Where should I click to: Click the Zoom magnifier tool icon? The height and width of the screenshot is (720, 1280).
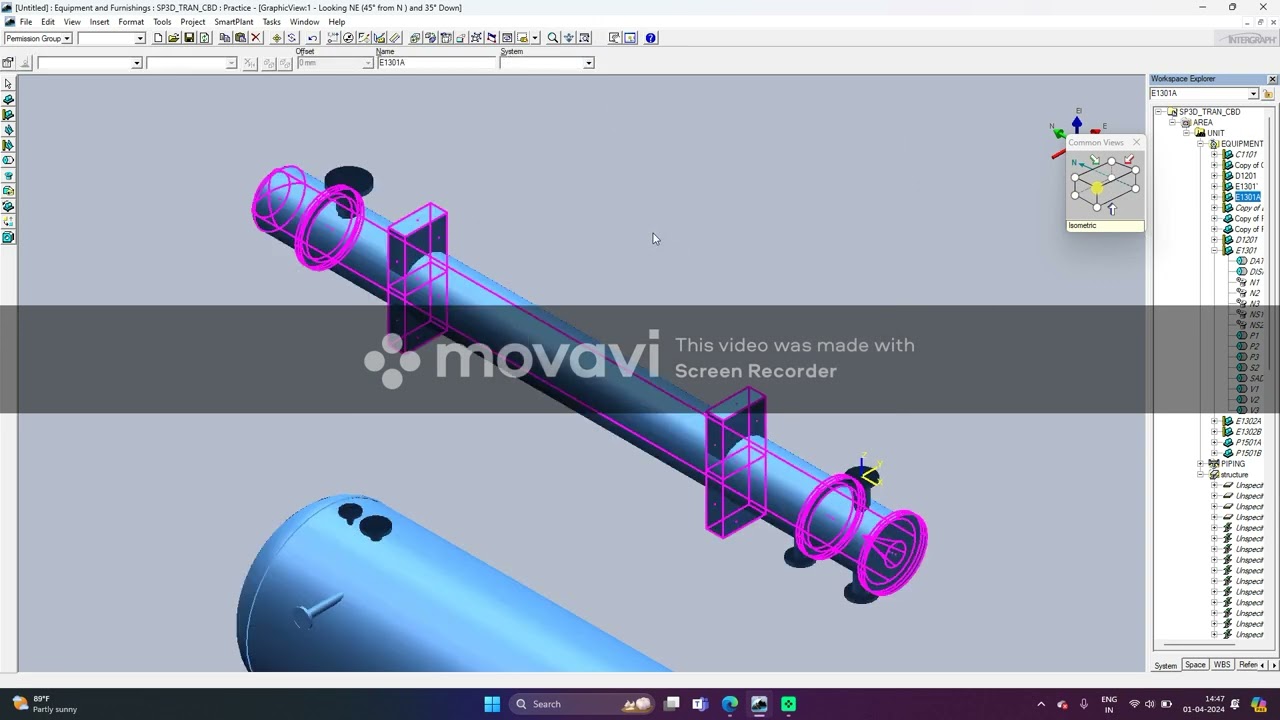[553, 38]
